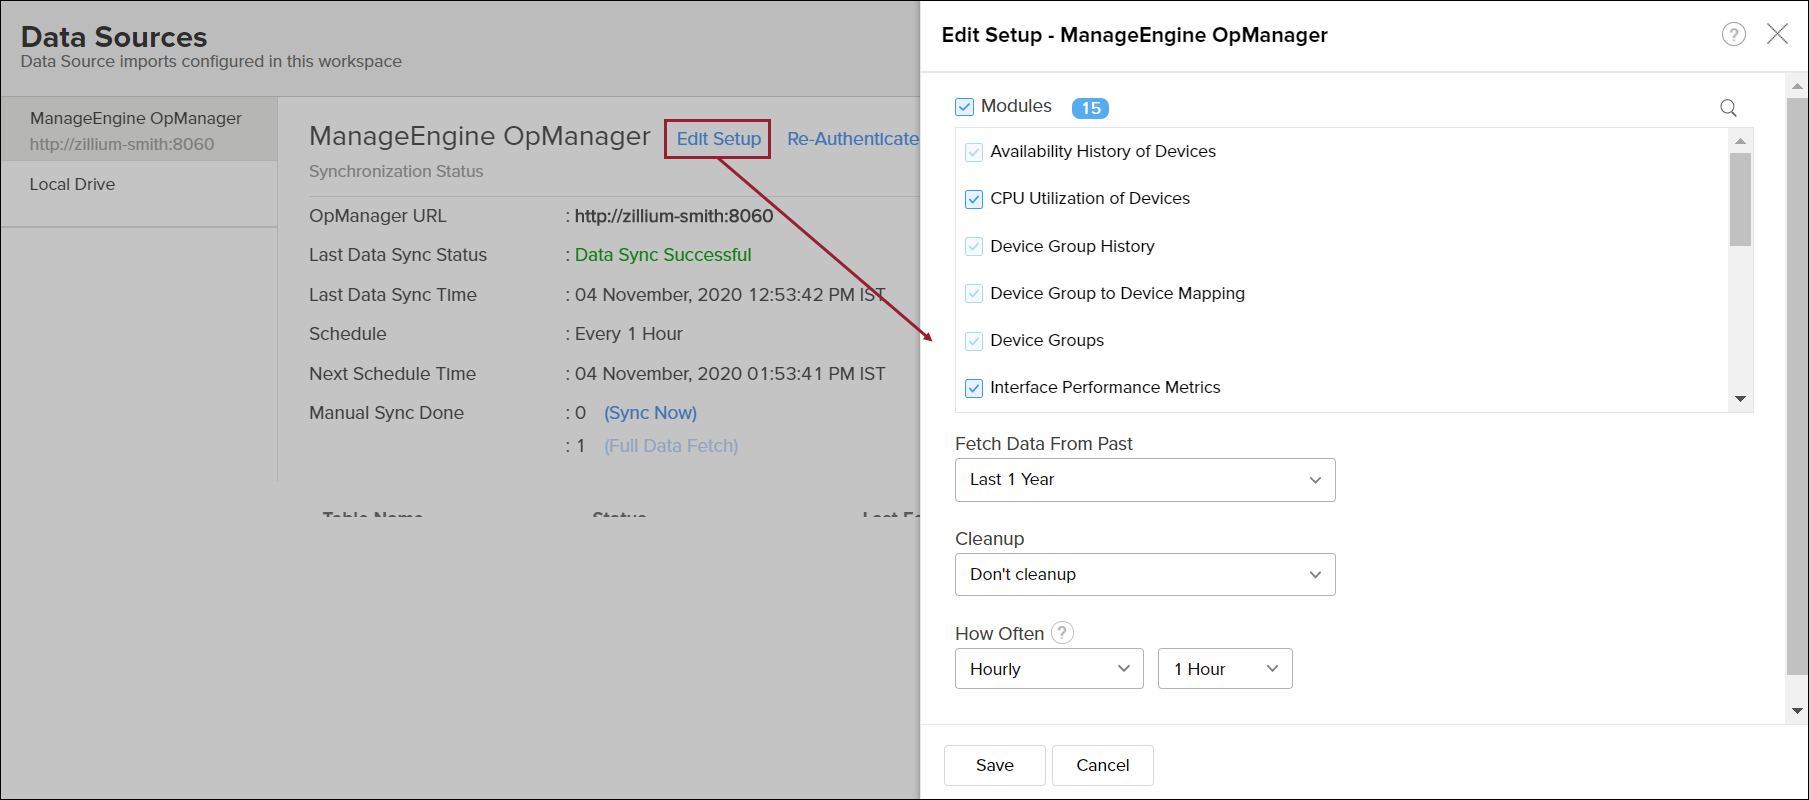
Task: Toggle the Modules select-all checkbox
Action: pyautogui.click(x=965, y=107)
